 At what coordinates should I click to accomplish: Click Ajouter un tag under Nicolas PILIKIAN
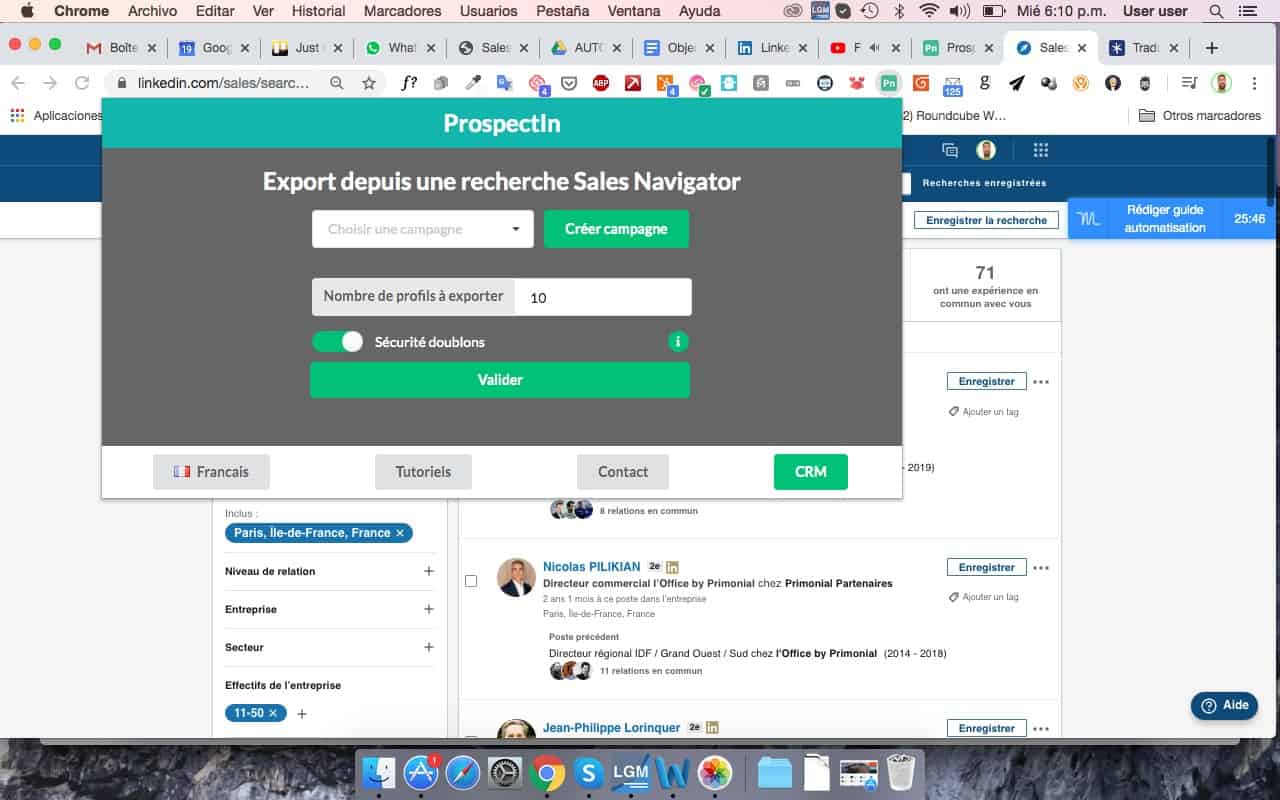tap(984, 597)
